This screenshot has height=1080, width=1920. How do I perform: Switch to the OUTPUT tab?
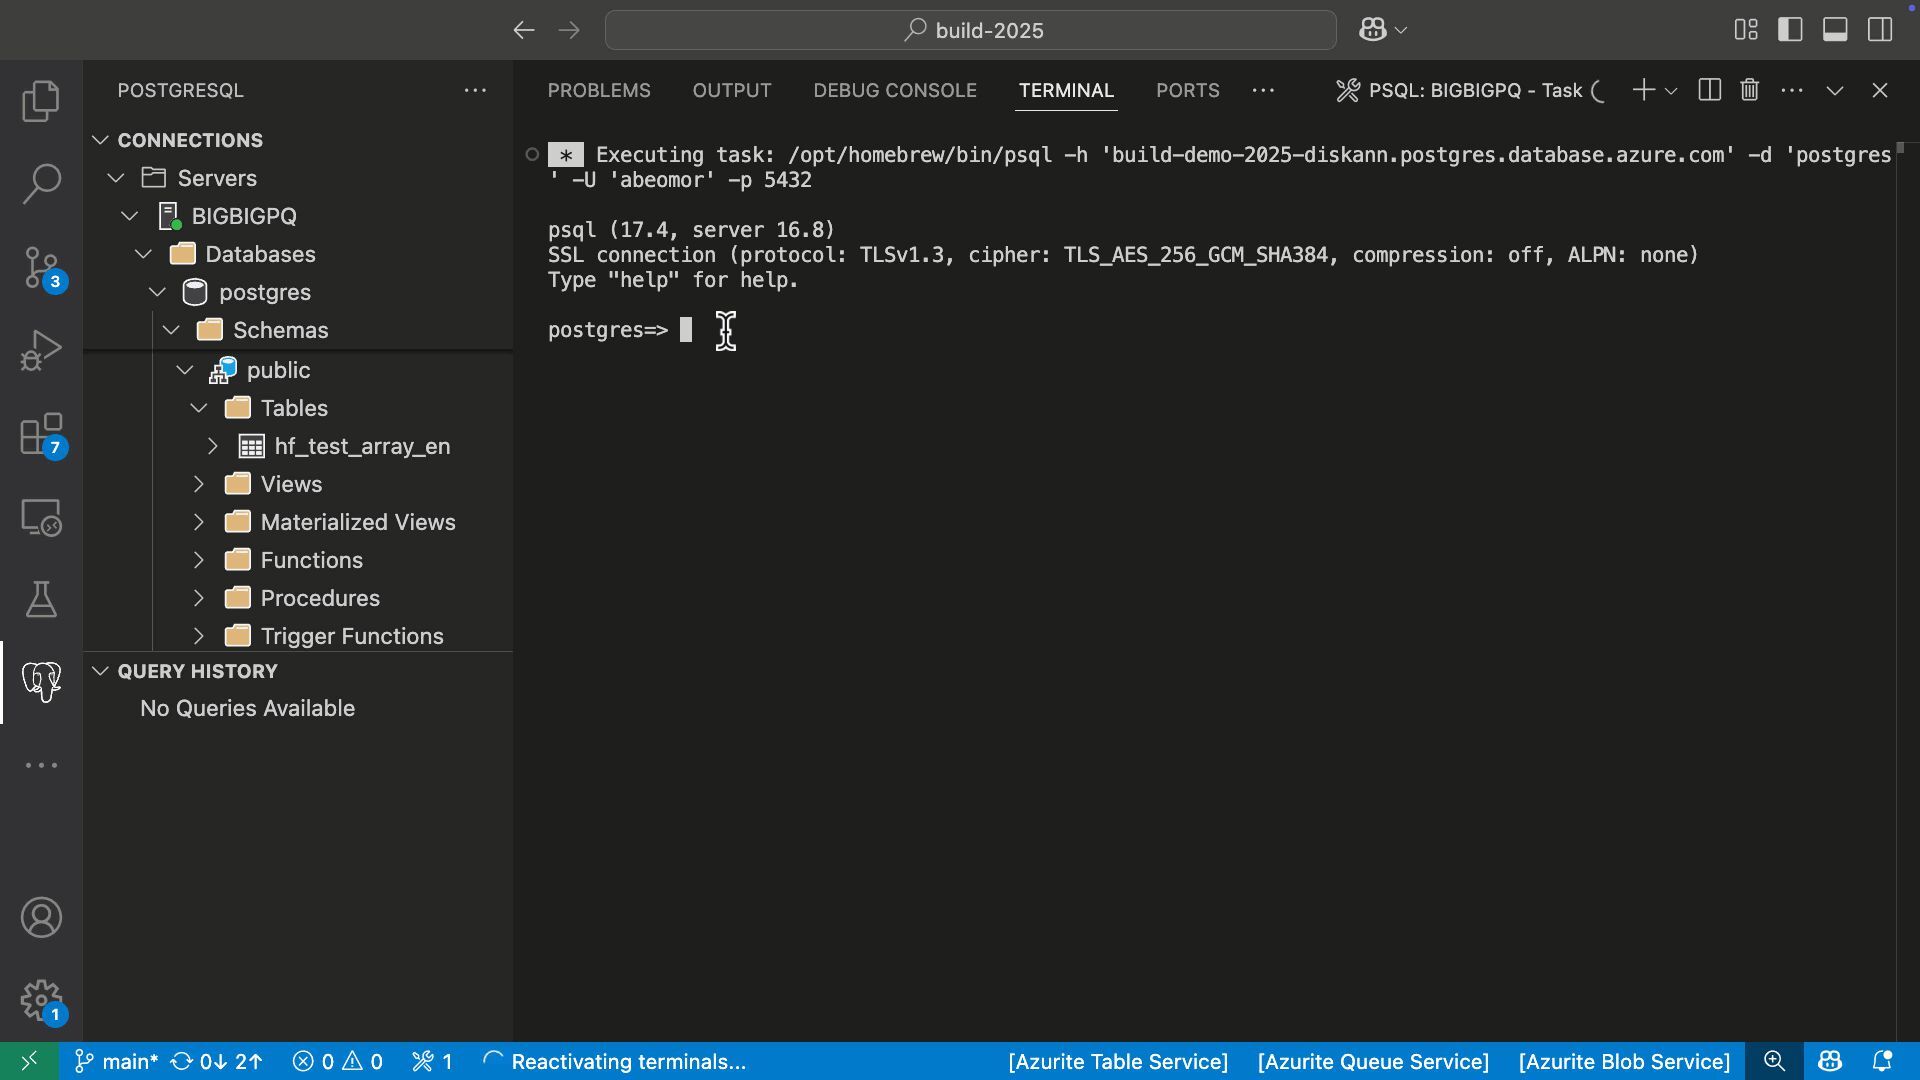click(732, 90)
